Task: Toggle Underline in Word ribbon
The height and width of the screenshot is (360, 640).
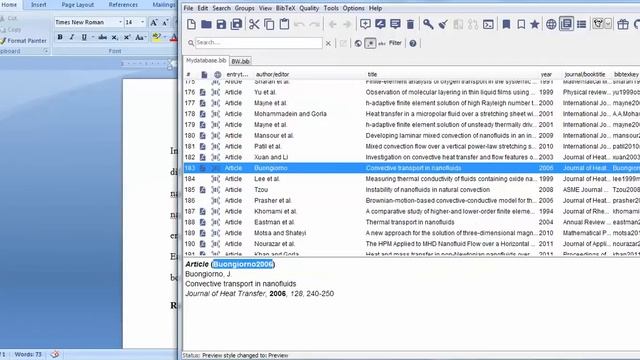Action: coord(84,37)
